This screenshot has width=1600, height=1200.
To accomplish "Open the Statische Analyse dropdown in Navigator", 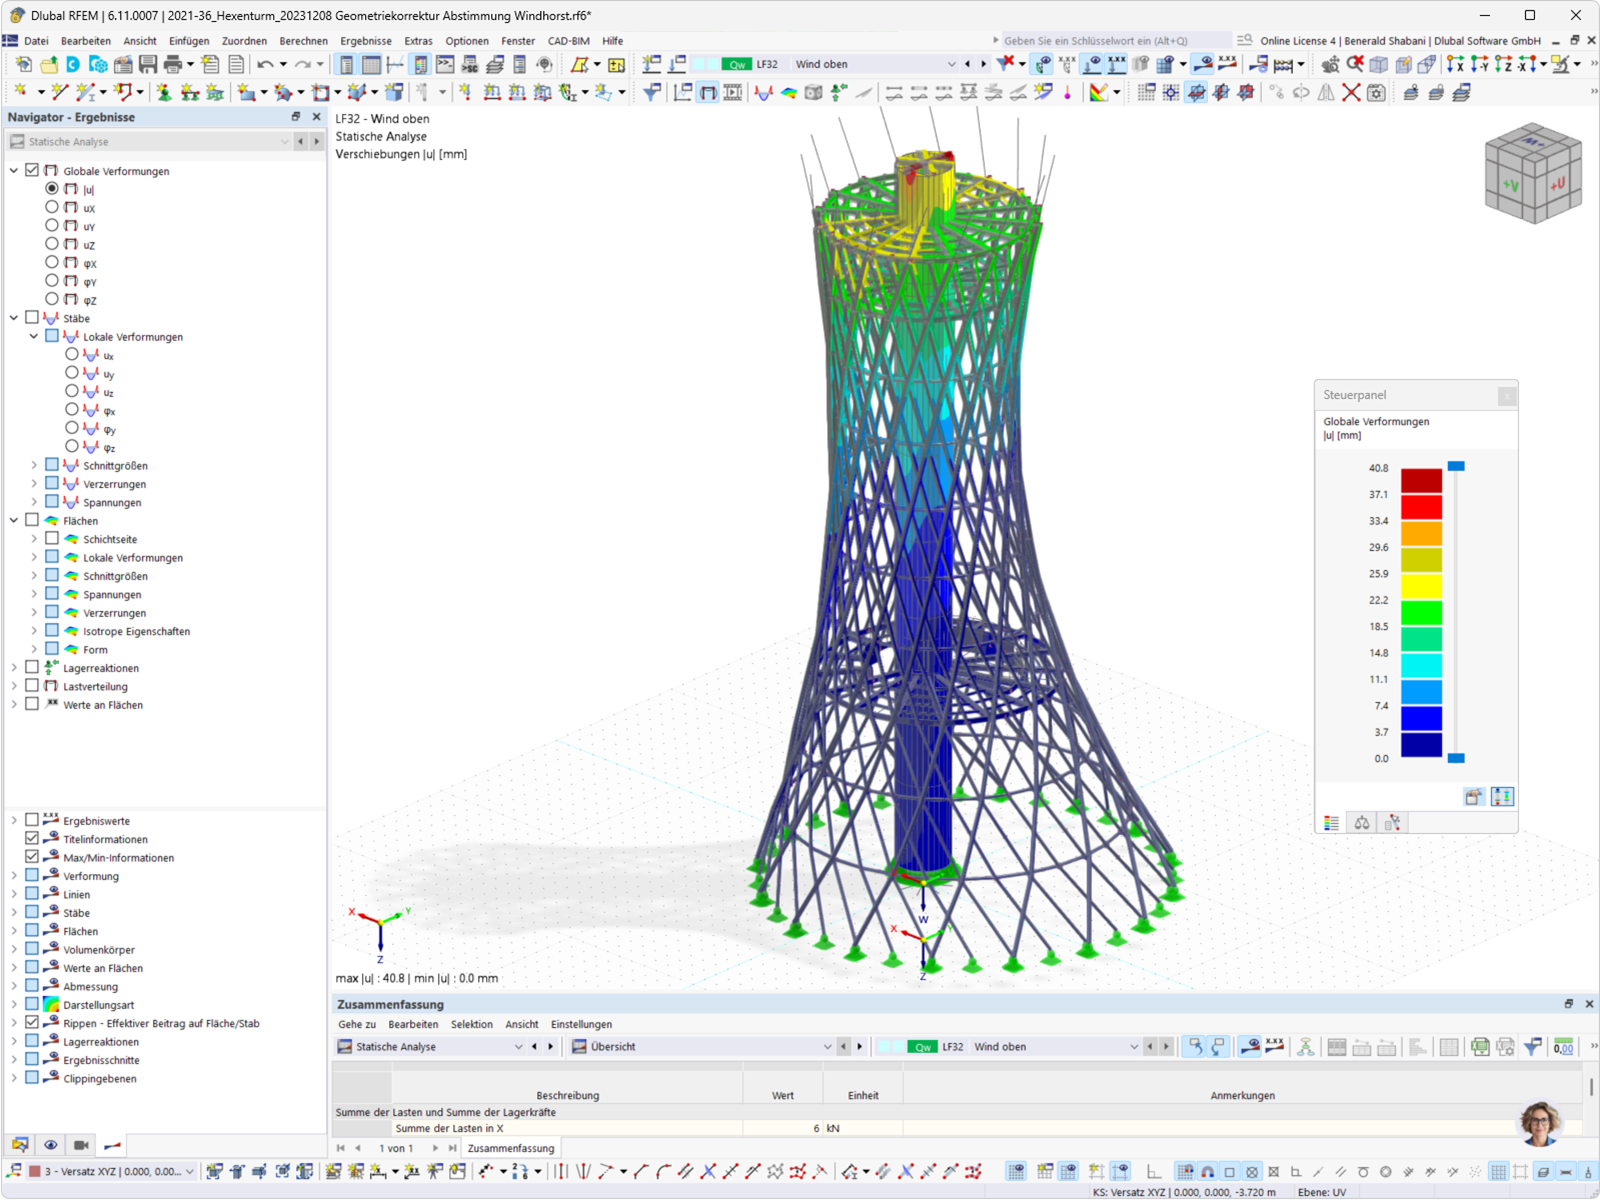I will tap(150, 142).
